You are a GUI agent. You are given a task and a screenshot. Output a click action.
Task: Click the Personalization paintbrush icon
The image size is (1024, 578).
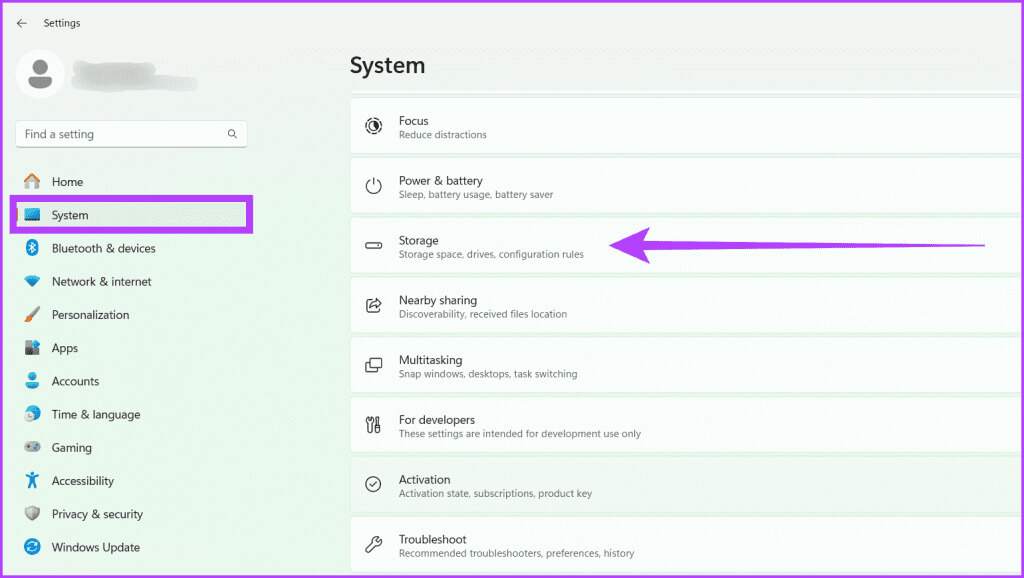pyautogui.click(x=32, y=314)
